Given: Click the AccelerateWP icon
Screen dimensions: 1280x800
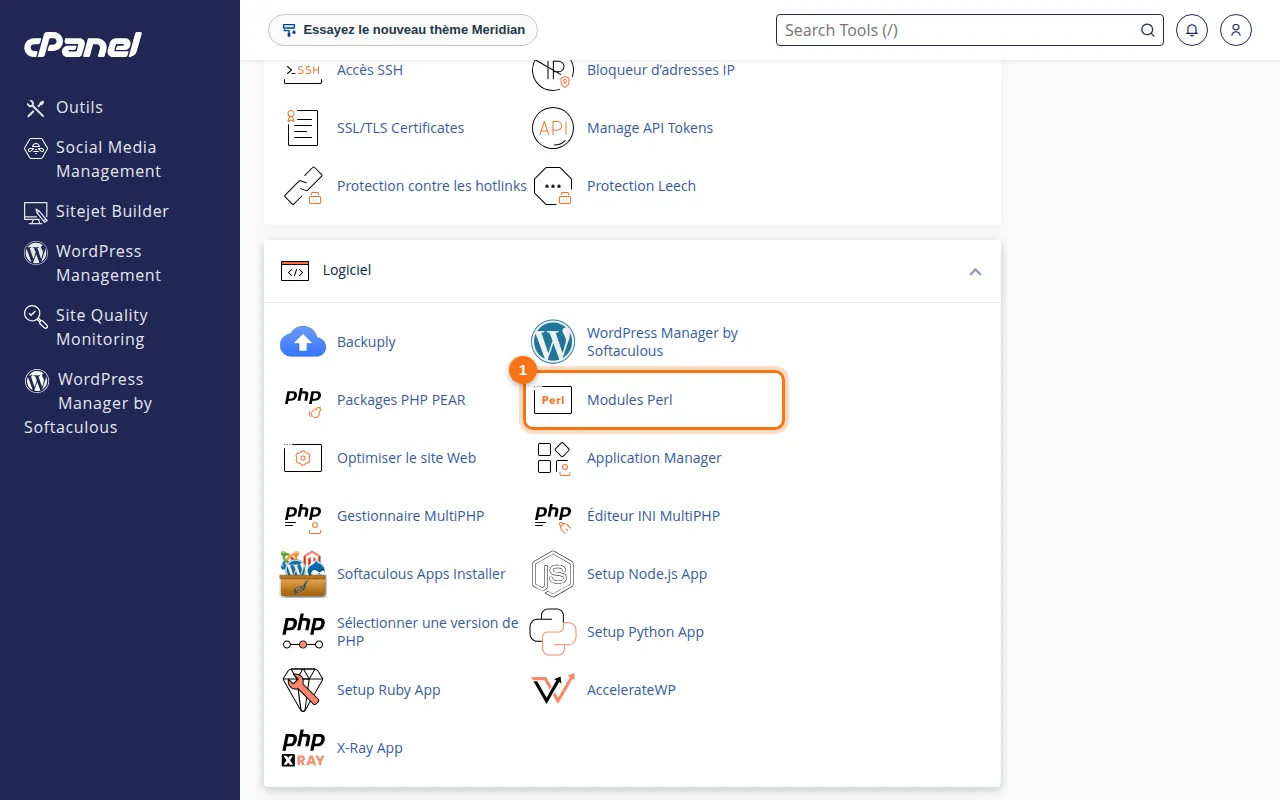Looking at the screenshot, I should 553,690.
